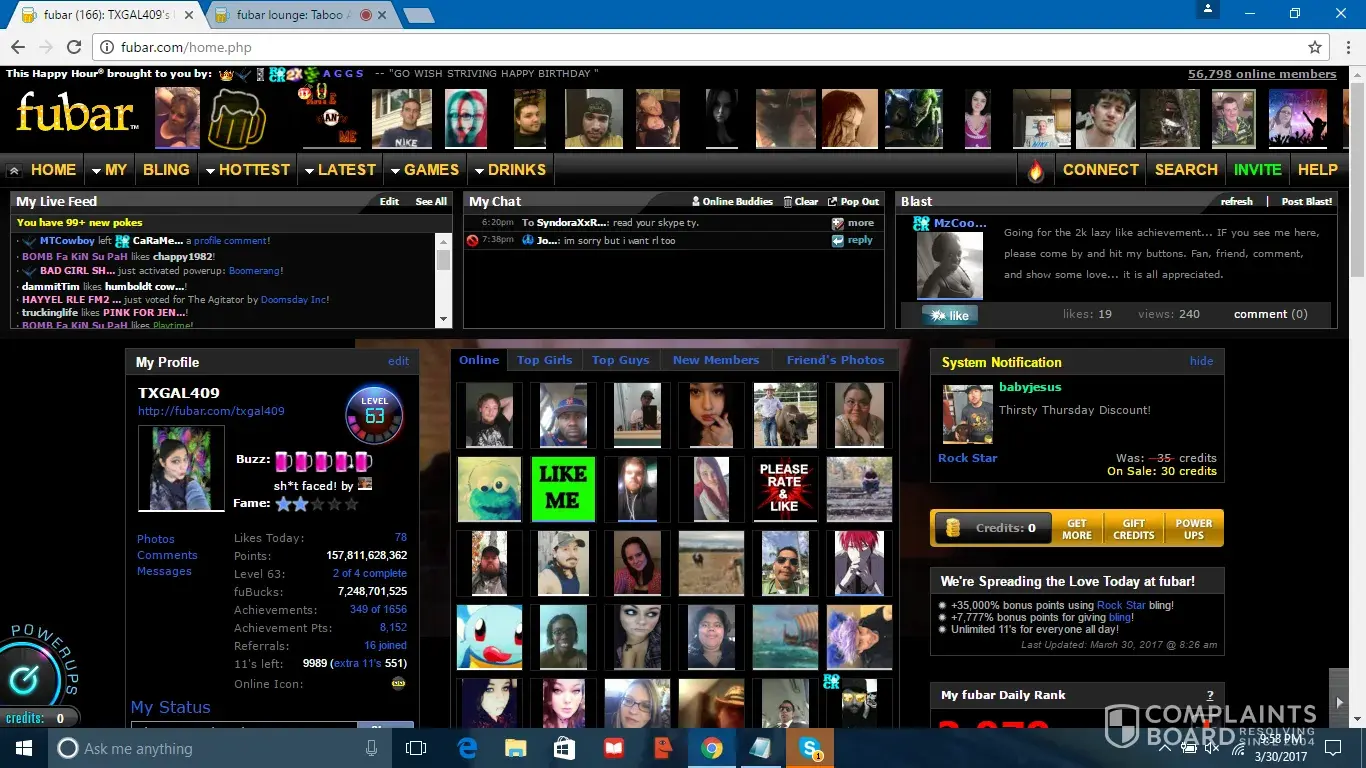
Task: Click the fubar.com/txgal409 profile URL
Action: (x=211, y=411)
